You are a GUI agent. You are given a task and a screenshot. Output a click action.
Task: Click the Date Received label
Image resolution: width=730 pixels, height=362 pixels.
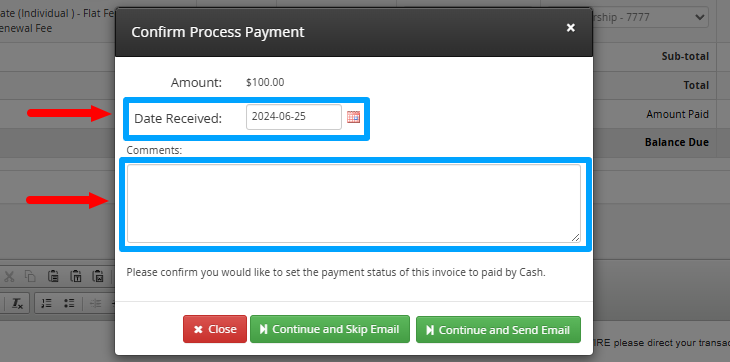pyautogui.click(x=178, y=119)
